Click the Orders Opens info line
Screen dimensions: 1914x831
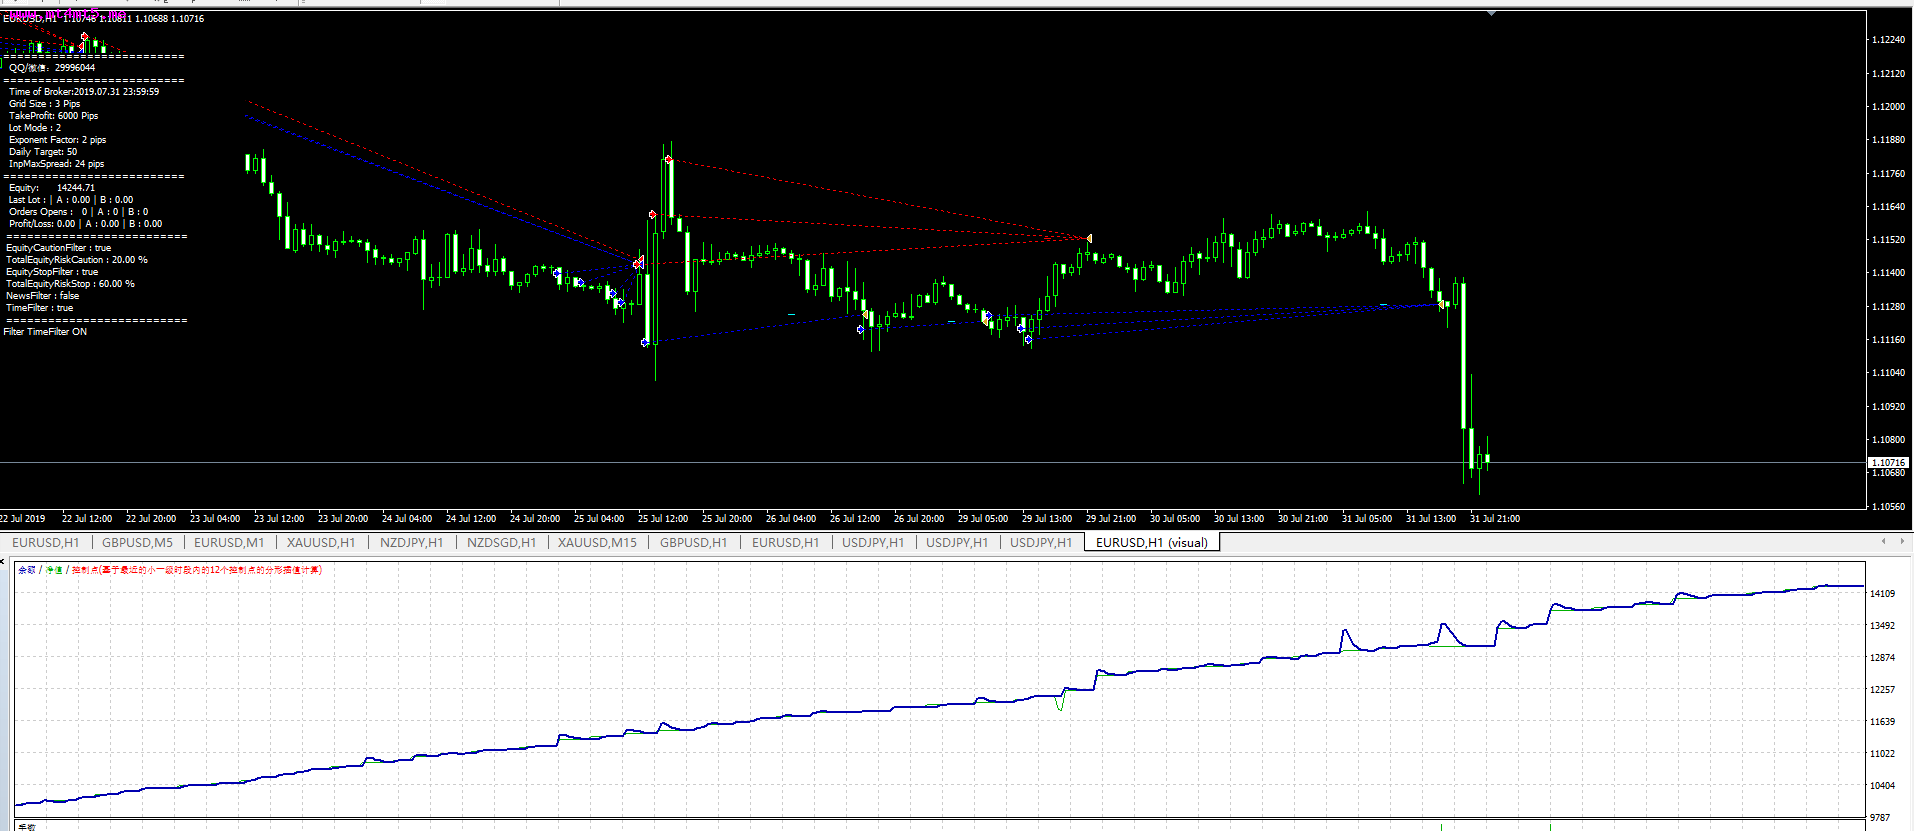click(x=79, y=212)
